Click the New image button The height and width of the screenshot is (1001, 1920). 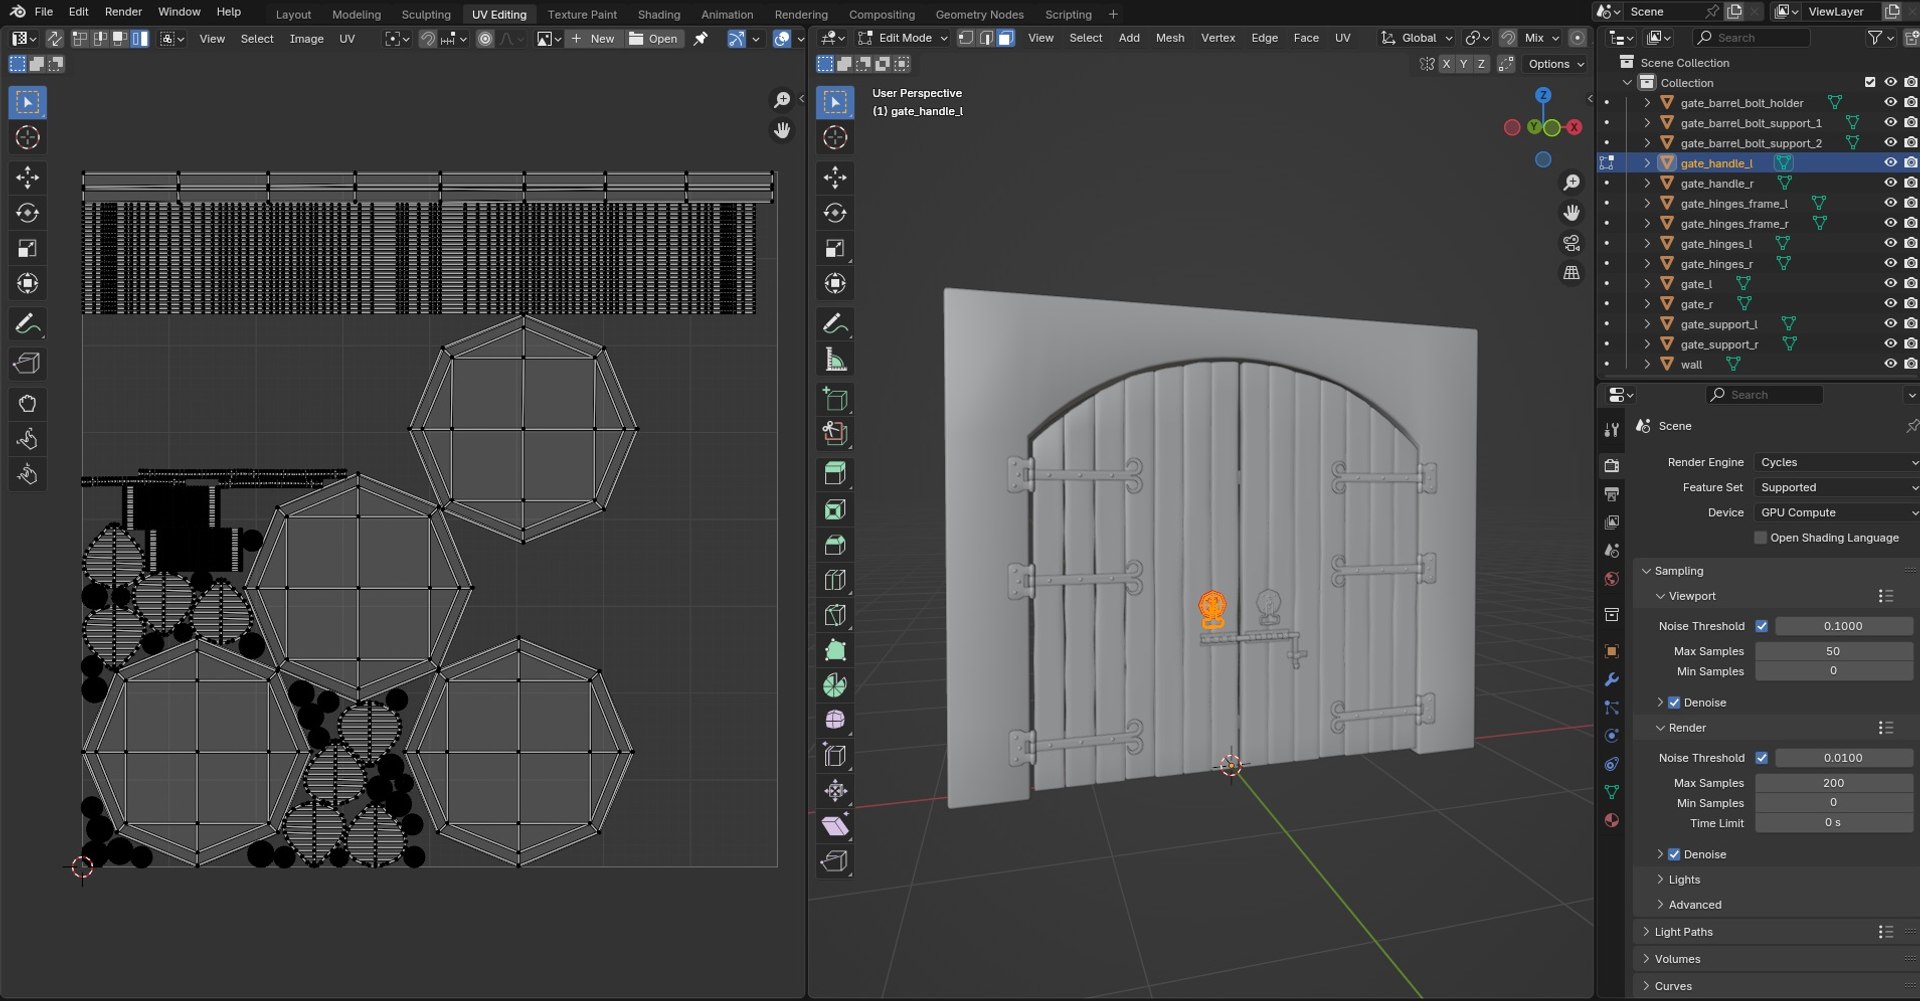coord(593,39)
